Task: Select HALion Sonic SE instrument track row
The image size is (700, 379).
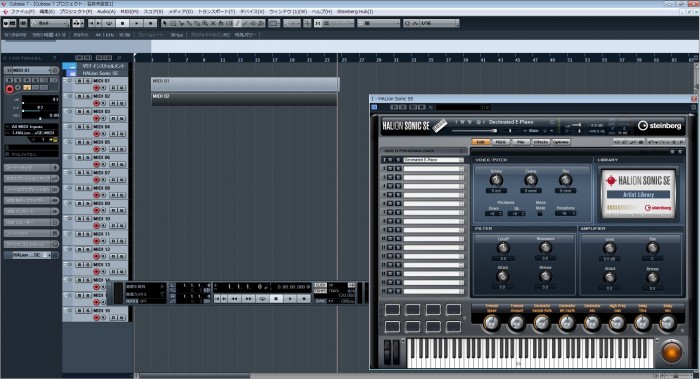Action: (96, 73)
